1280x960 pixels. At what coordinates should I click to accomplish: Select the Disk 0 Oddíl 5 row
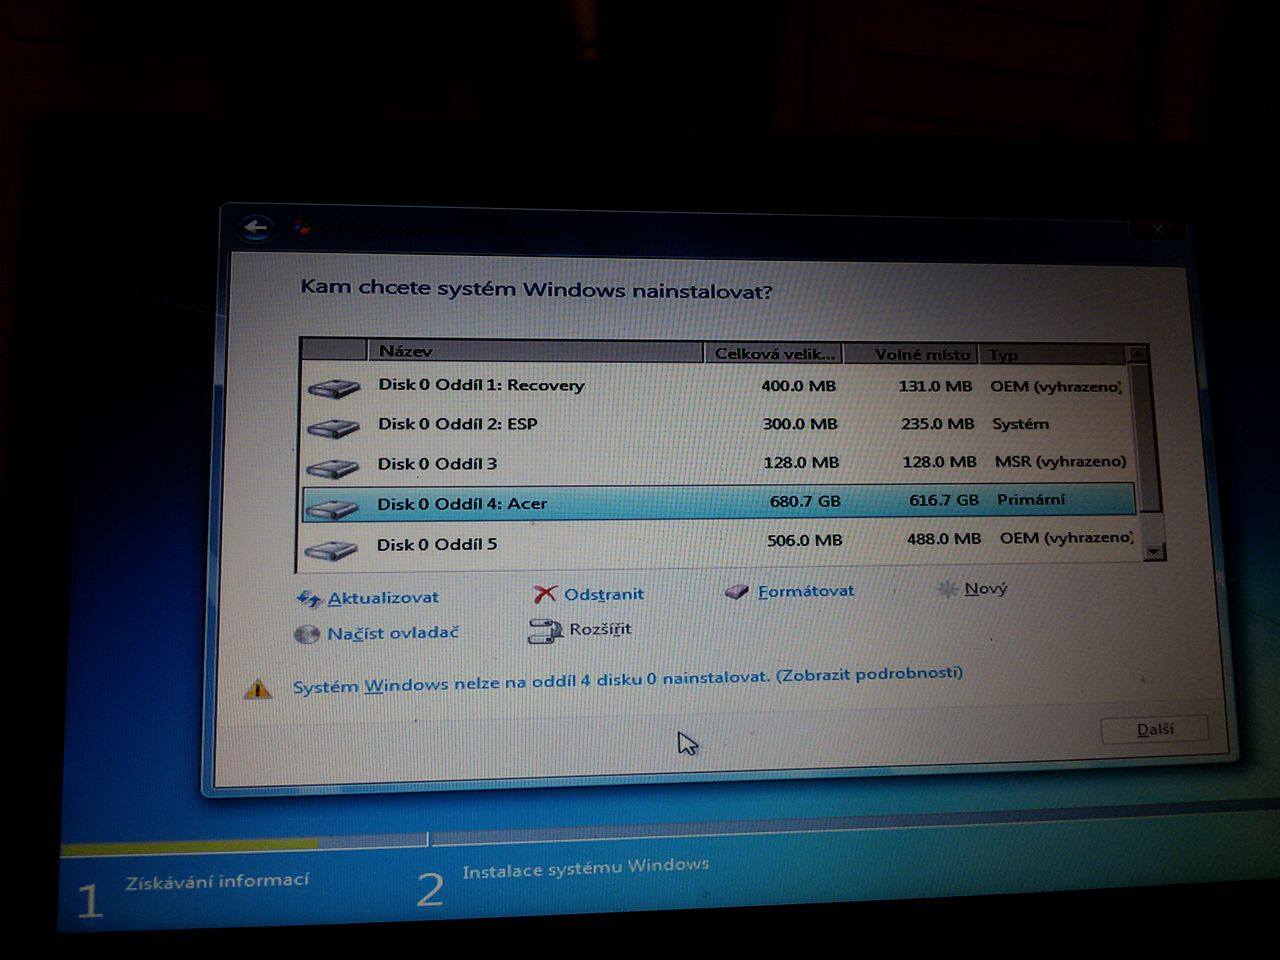click(x=718, y=542)
